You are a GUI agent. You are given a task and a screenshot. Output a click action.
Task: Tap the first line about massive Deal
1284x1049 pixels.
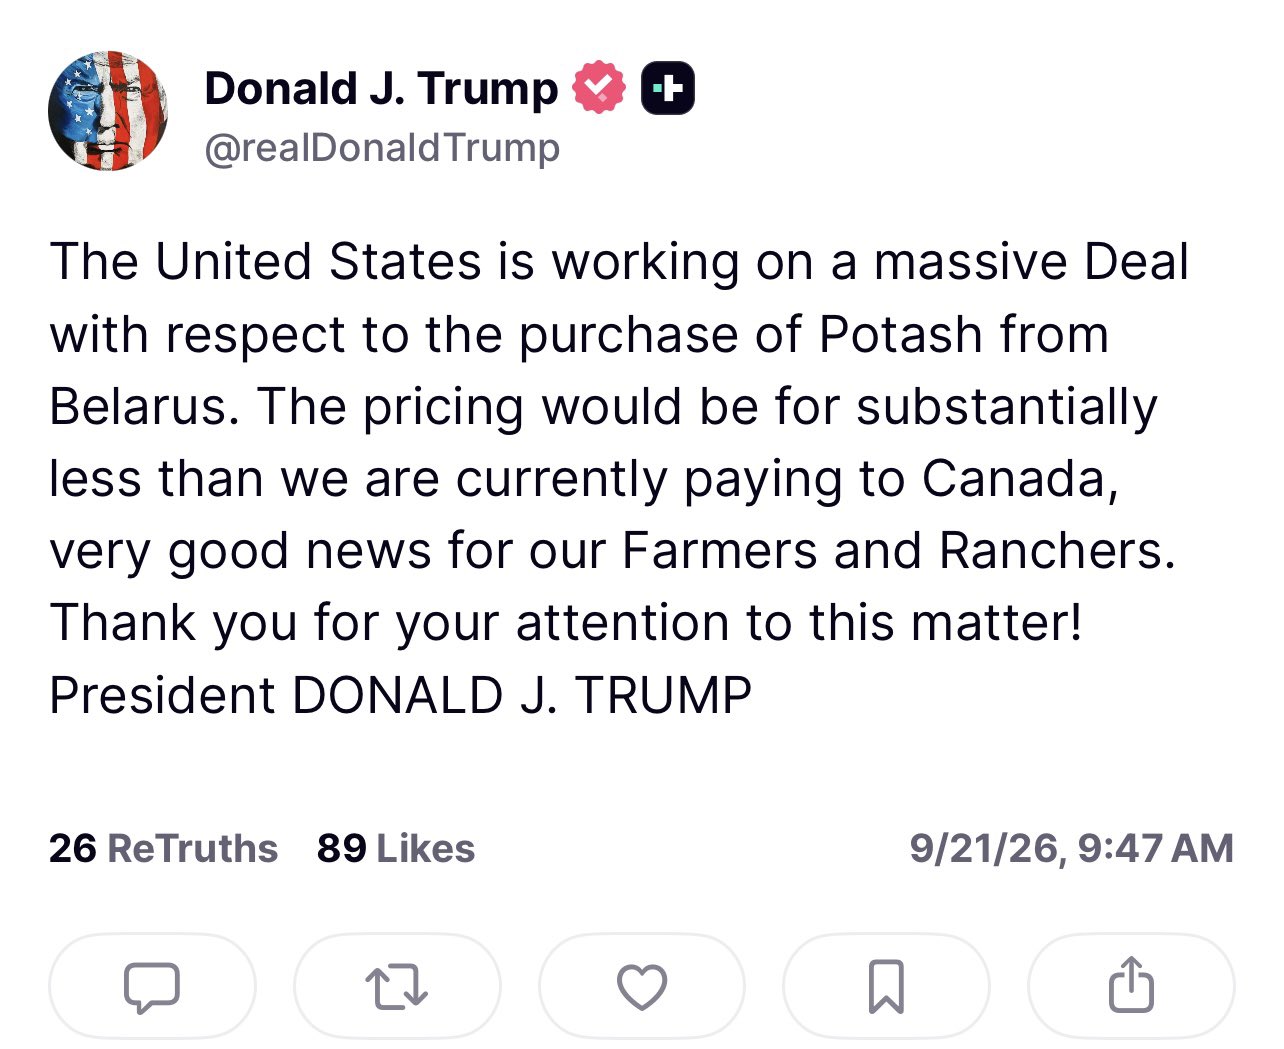tap(619, 262)
